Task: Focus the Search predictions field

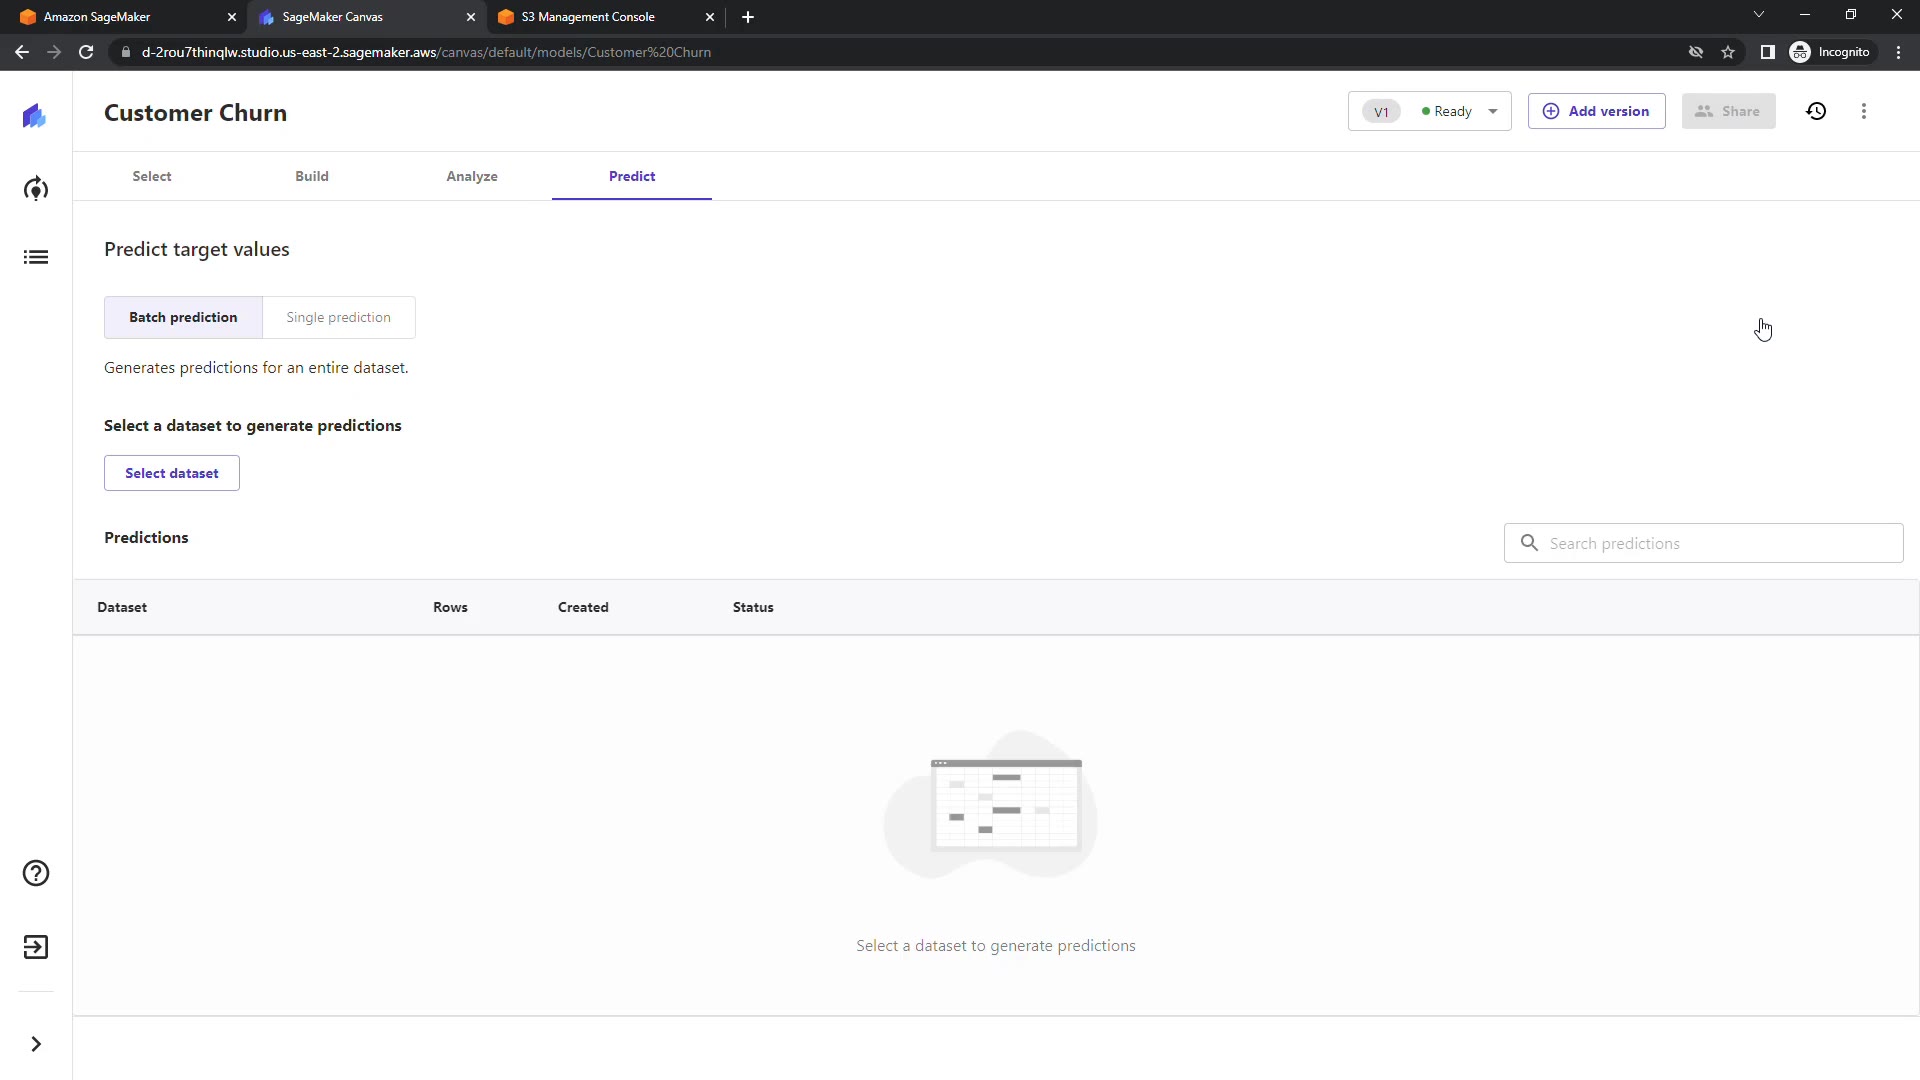Action: click(x=1715, y=543)
